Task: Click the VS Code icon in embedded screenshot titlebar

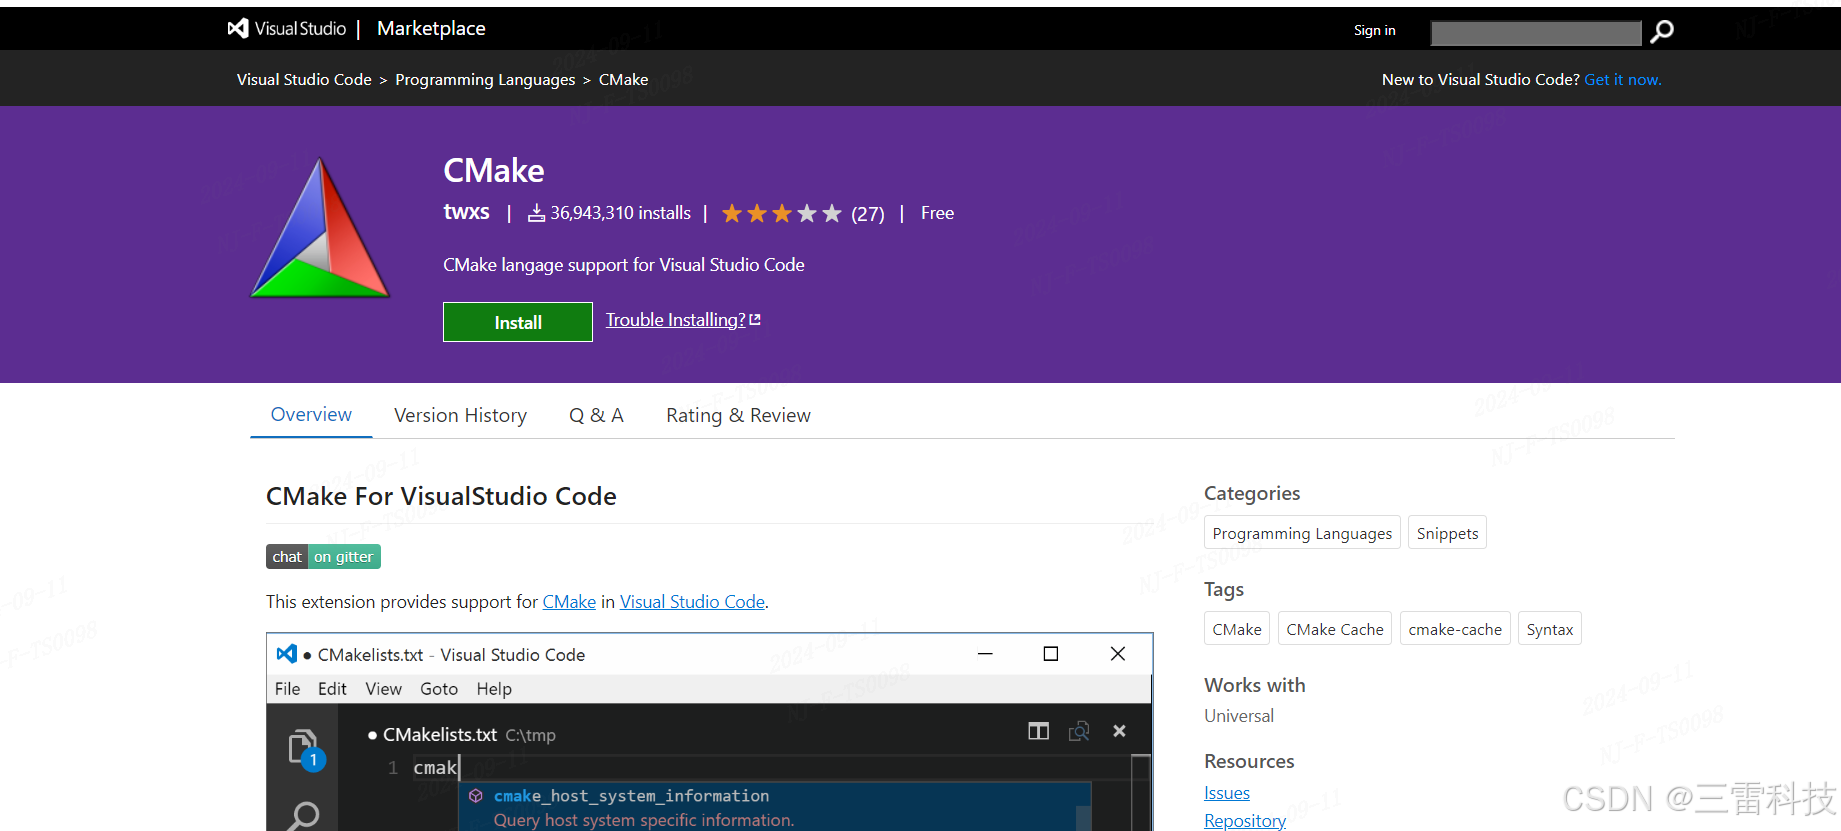Action: click(x=287, y=654)
